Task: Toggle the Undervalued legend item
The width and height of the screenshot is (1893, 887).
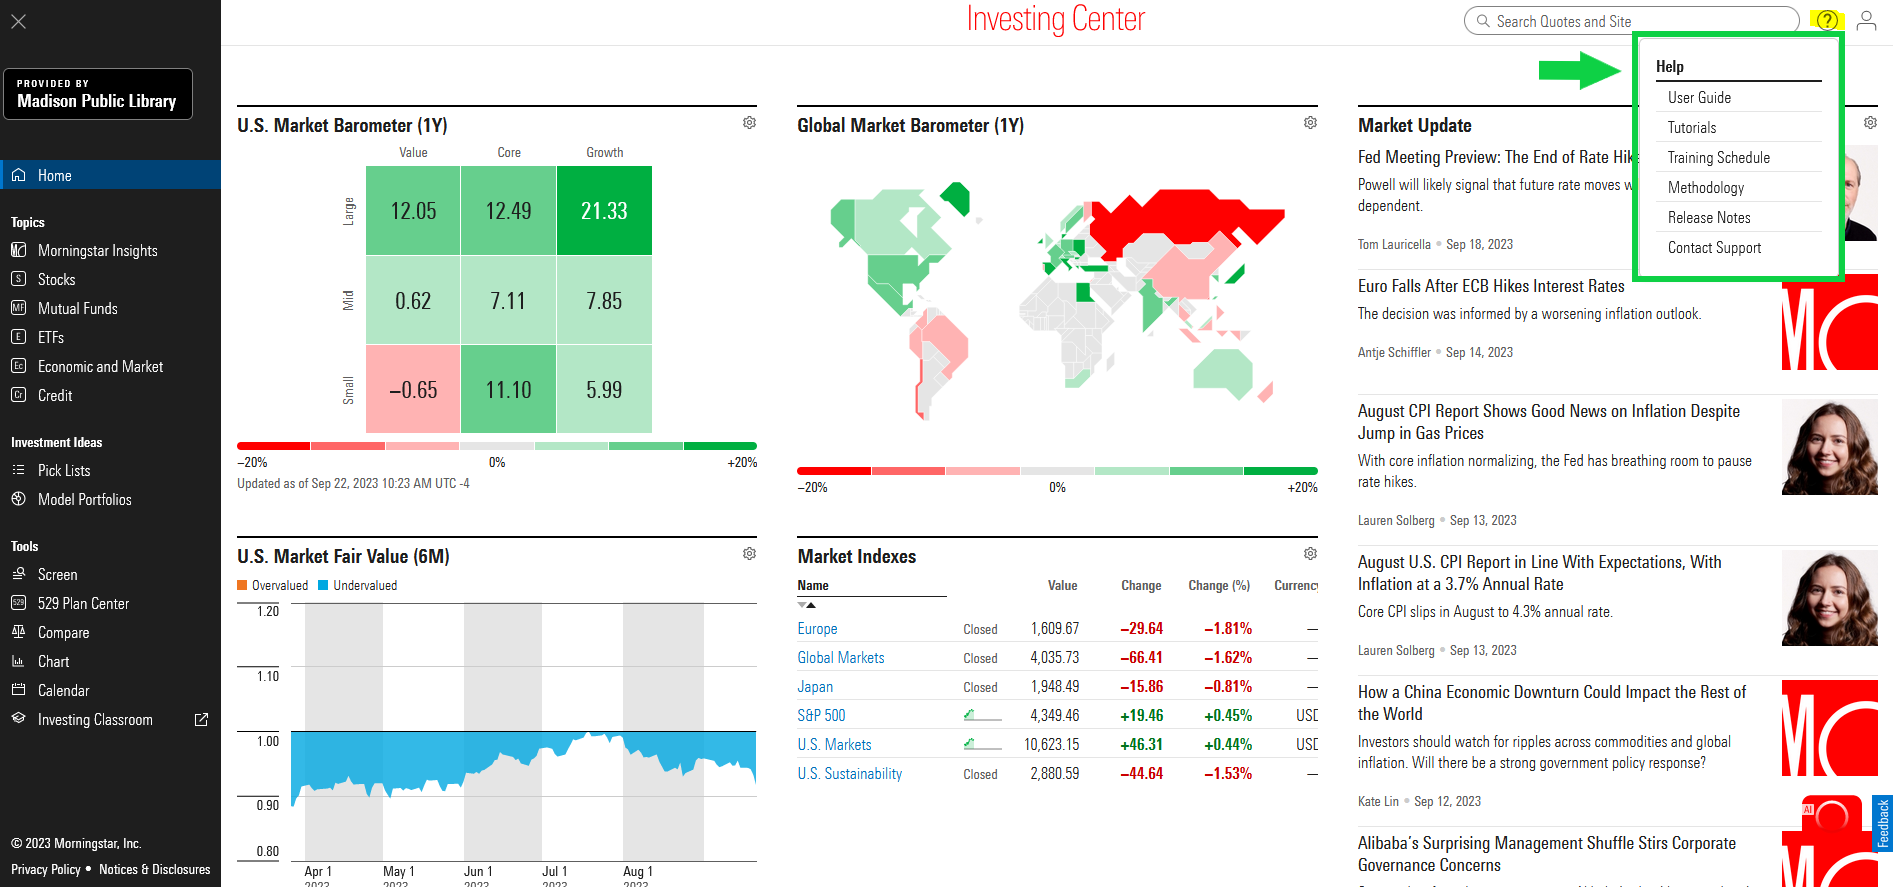Action: click(358, 586)
